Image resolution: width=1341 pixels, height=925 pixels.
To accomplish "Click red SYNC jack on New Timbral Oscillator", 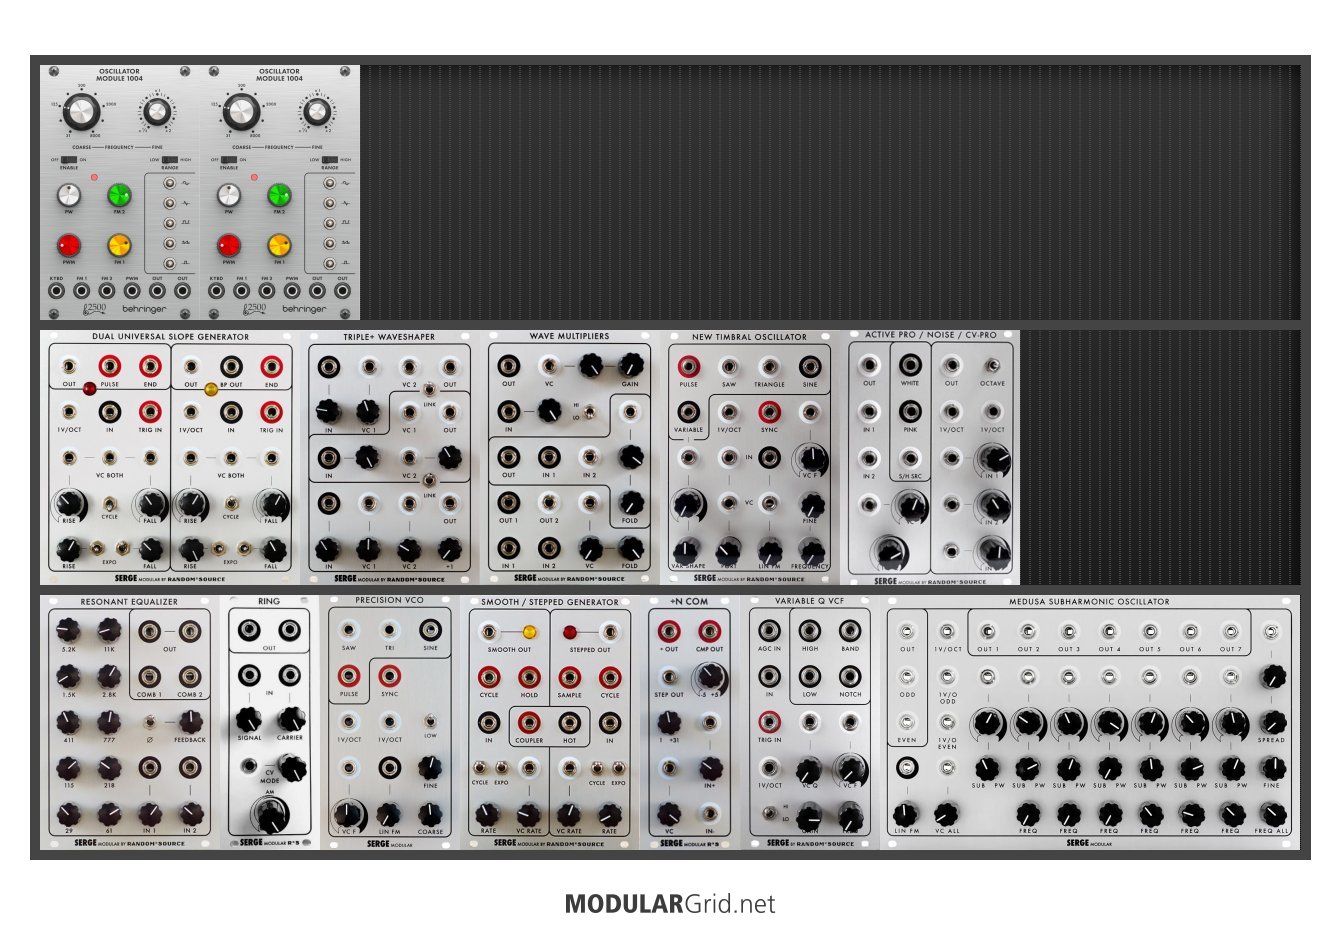I will [x=769, y=411].
